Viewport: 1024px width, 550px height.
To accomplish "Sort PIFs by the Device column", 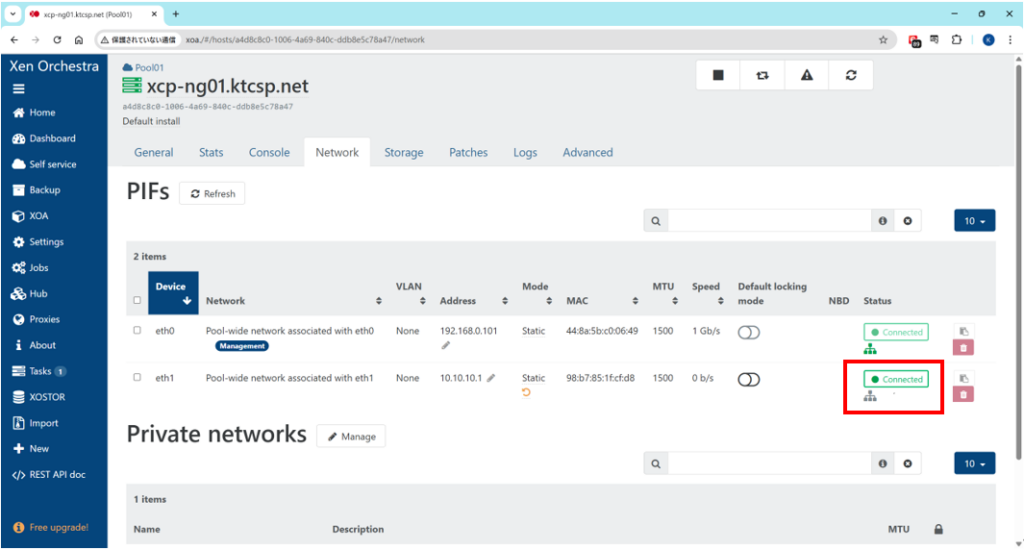I will click(172, 294).
